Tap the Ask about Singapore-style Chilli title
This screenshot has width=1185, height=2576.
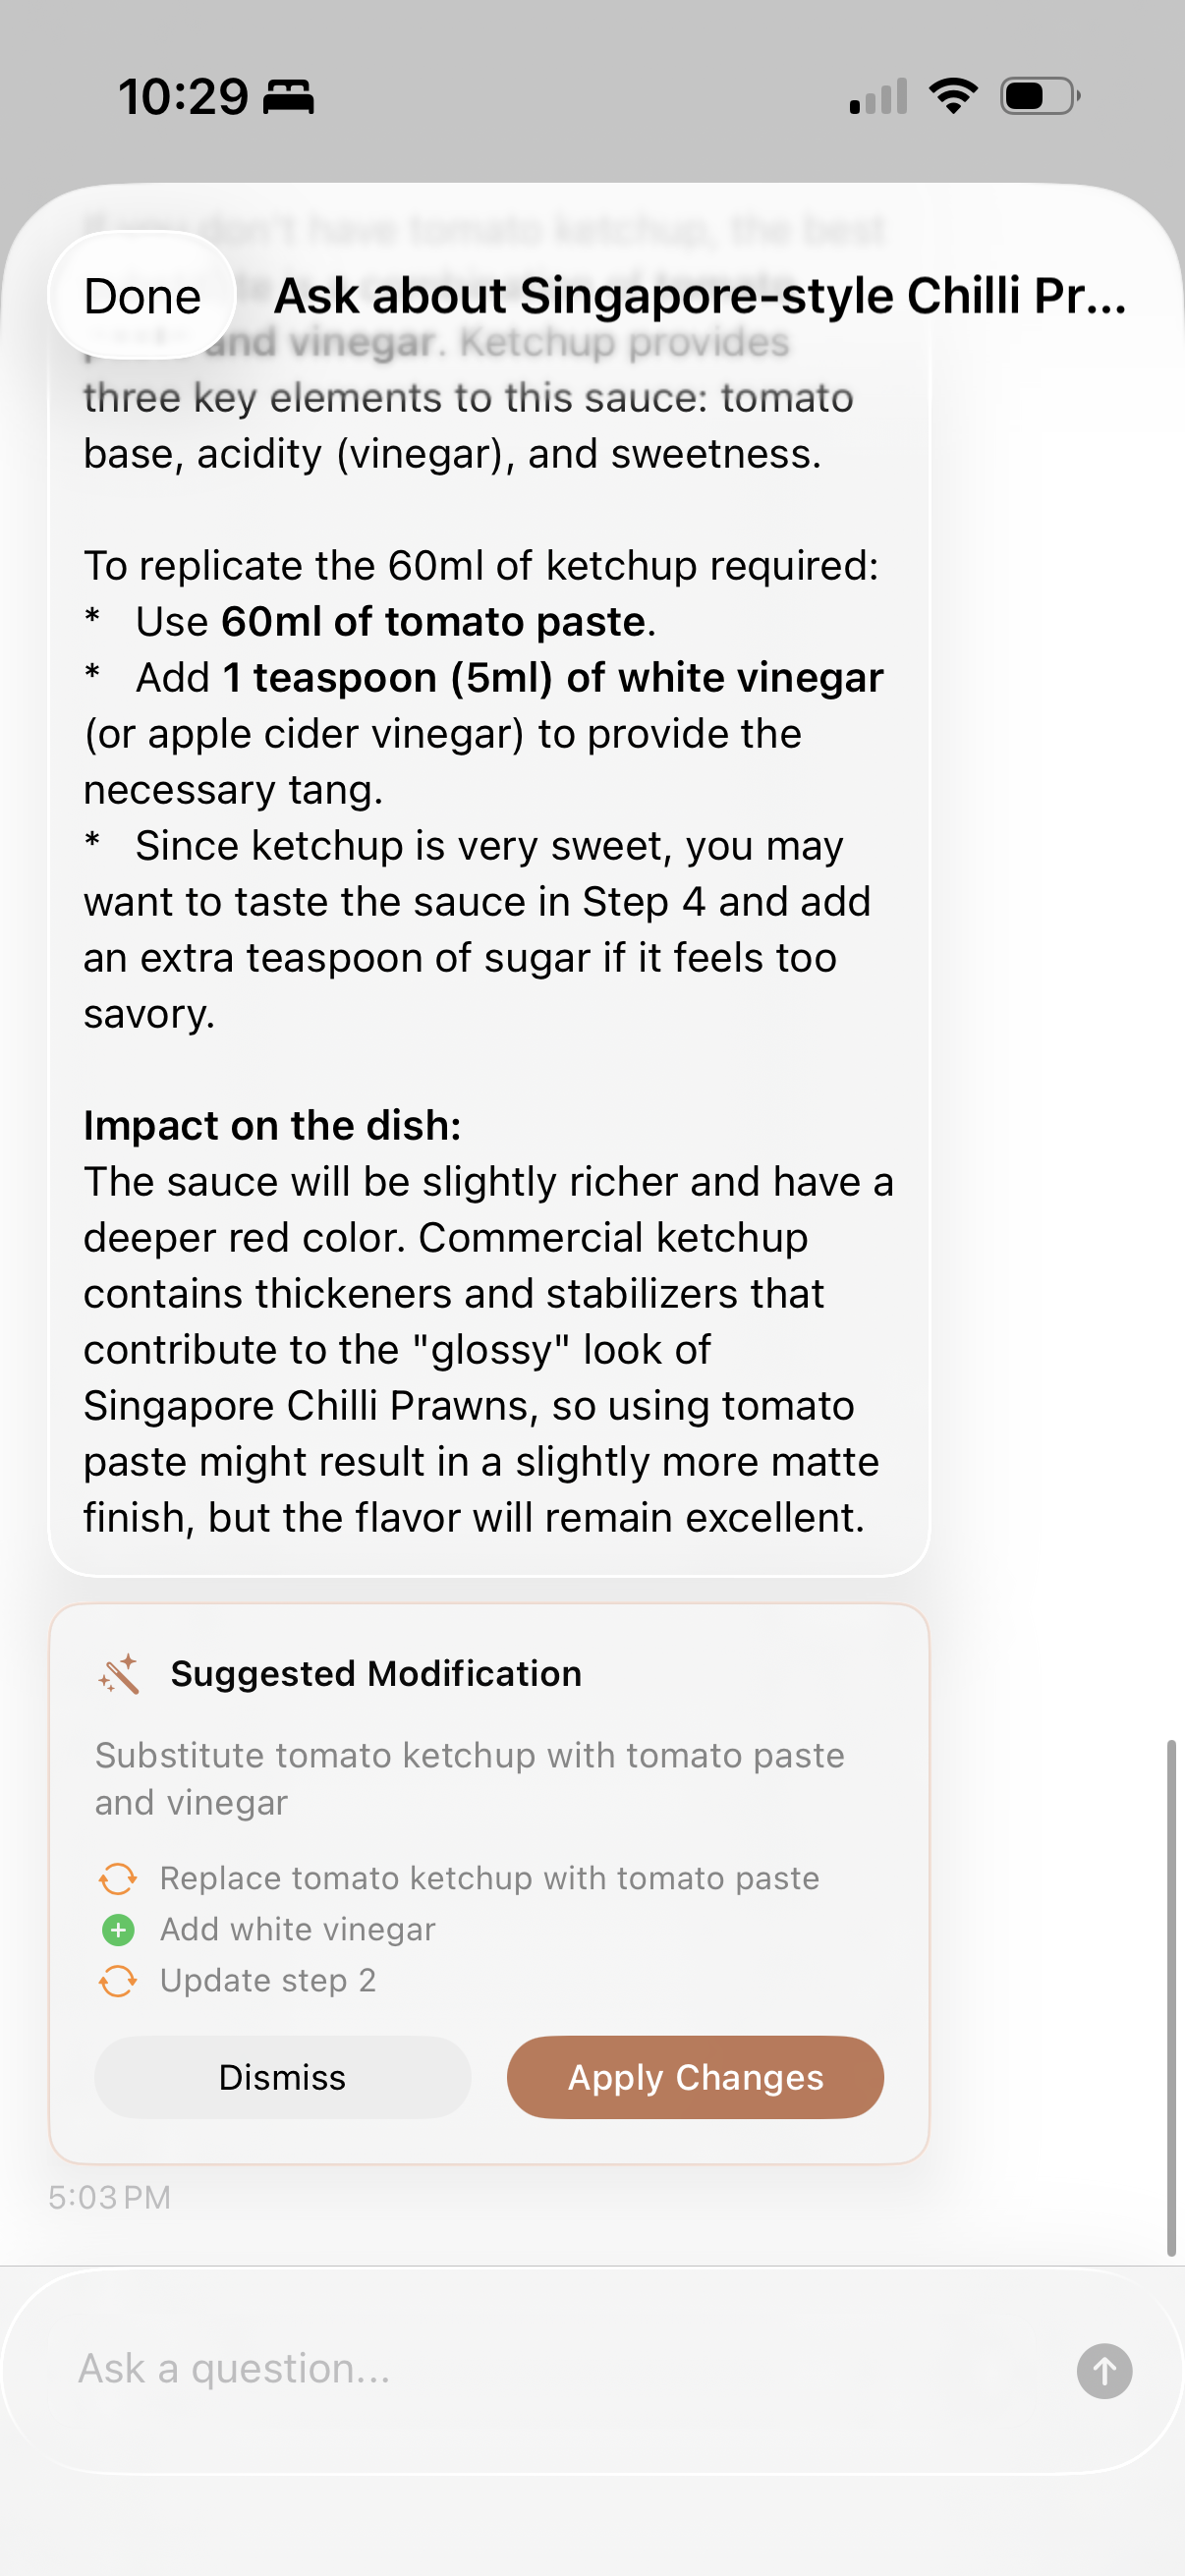coord(700,296)
